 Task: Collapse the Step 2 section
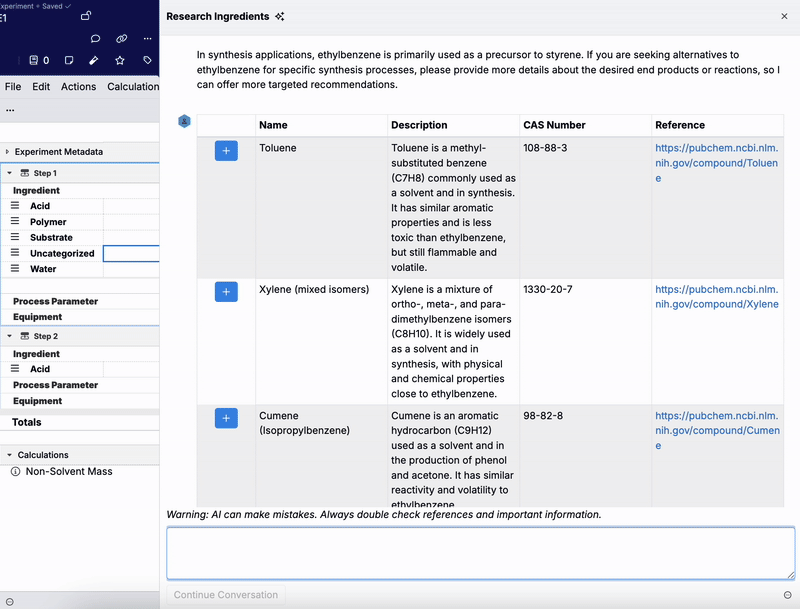(x=9, y=337)
